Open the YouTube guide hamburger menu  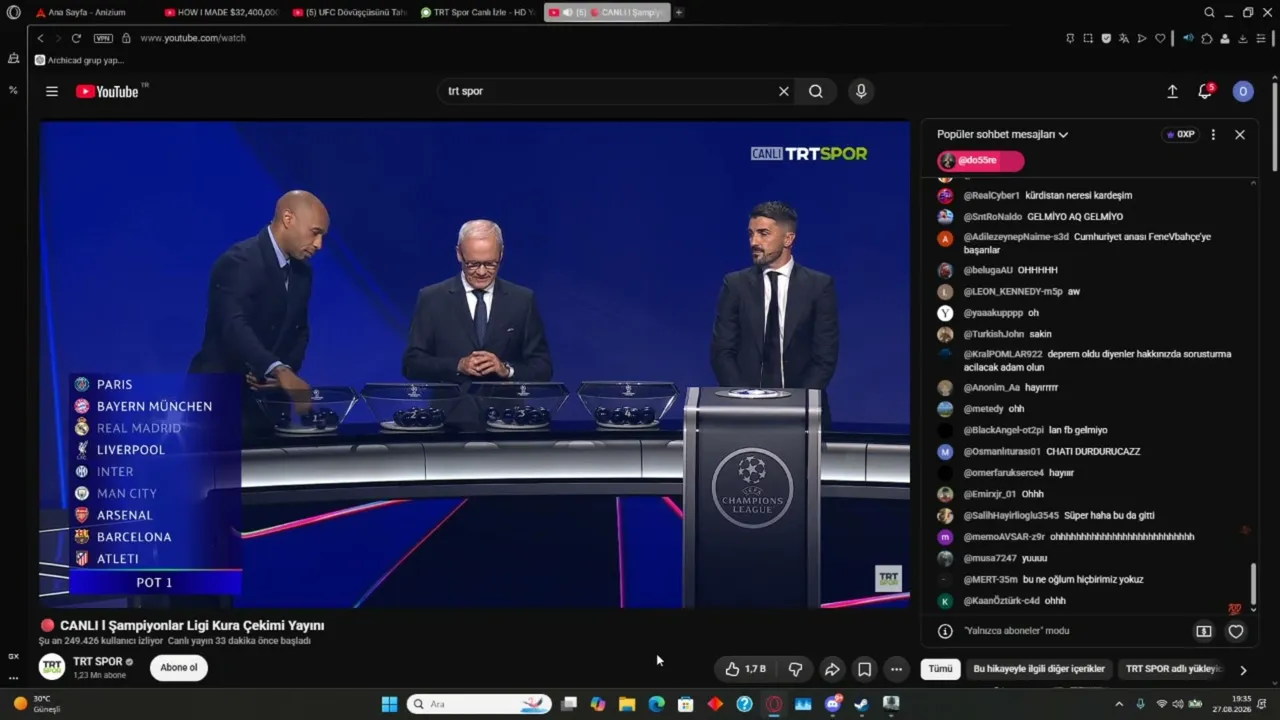(52, 91)
